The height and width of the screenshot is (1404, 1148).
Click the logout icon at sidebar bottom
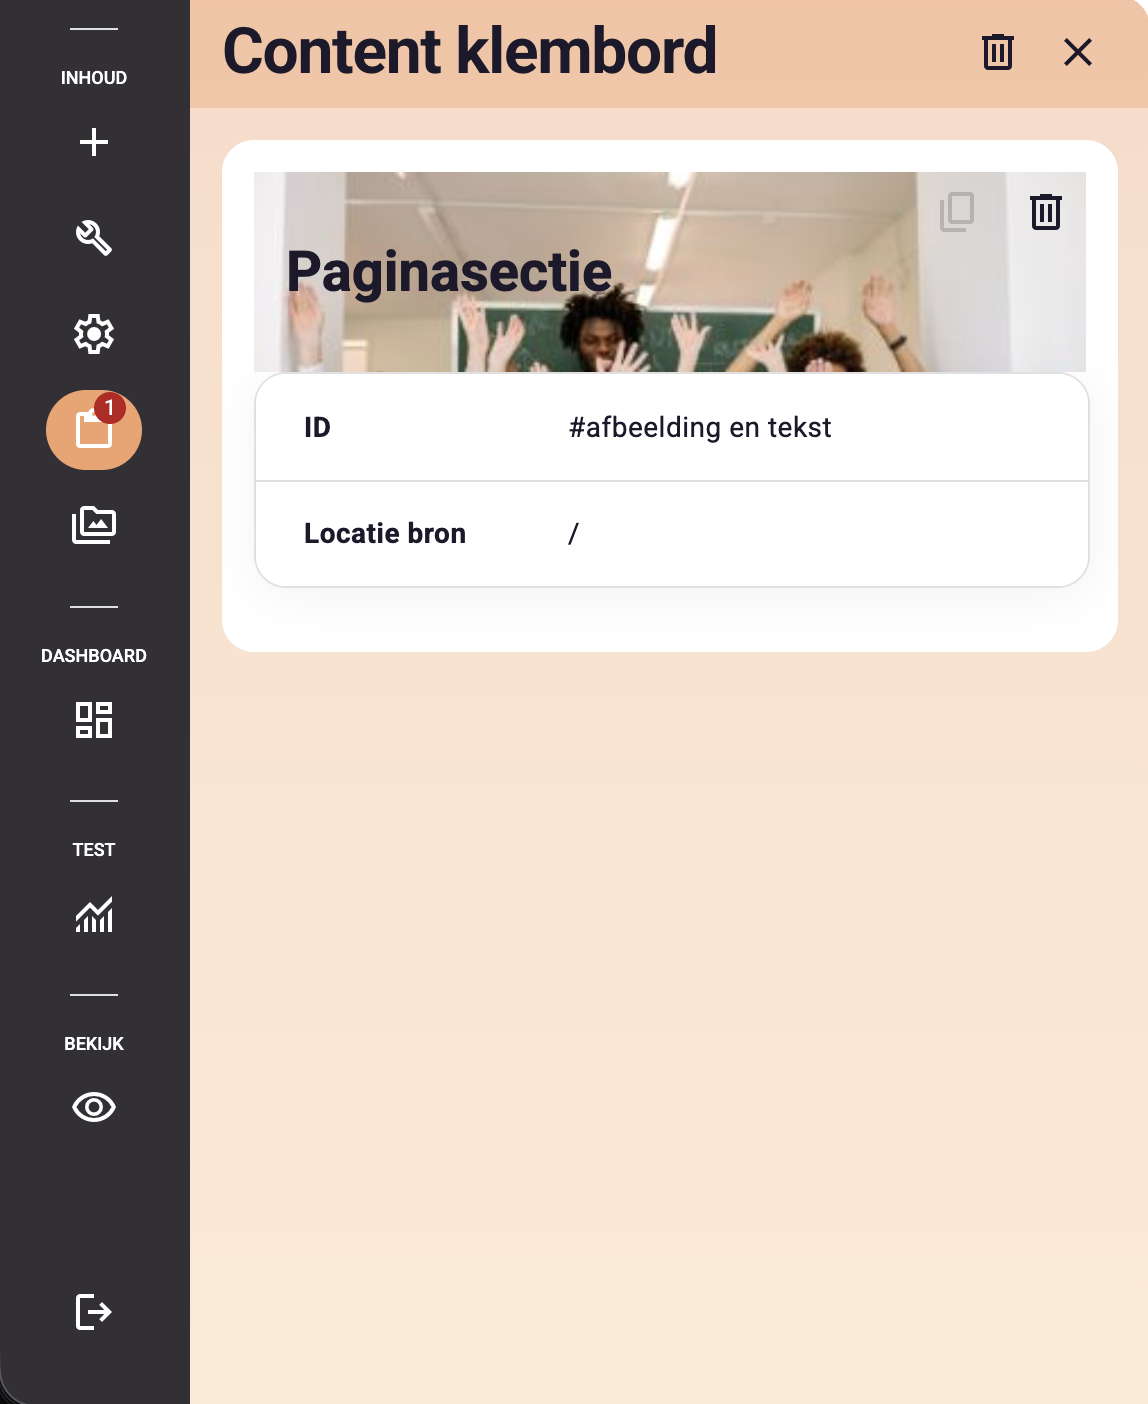coord(94,1311)
